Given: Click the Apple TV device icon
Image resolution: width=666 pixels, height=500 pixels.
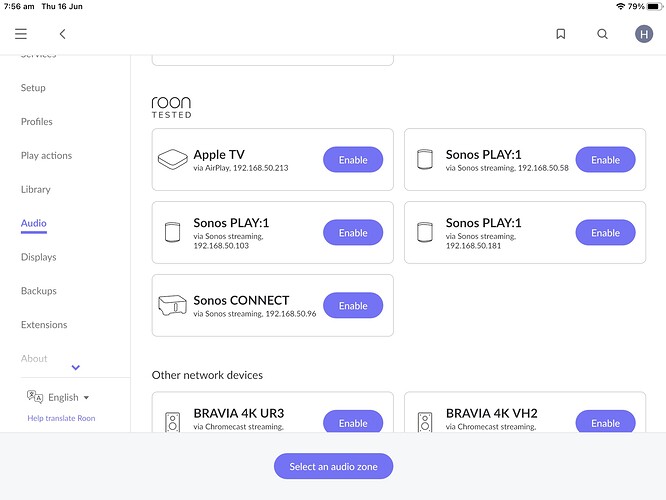Looking at the screenshot, I should (x=172, y=160).
